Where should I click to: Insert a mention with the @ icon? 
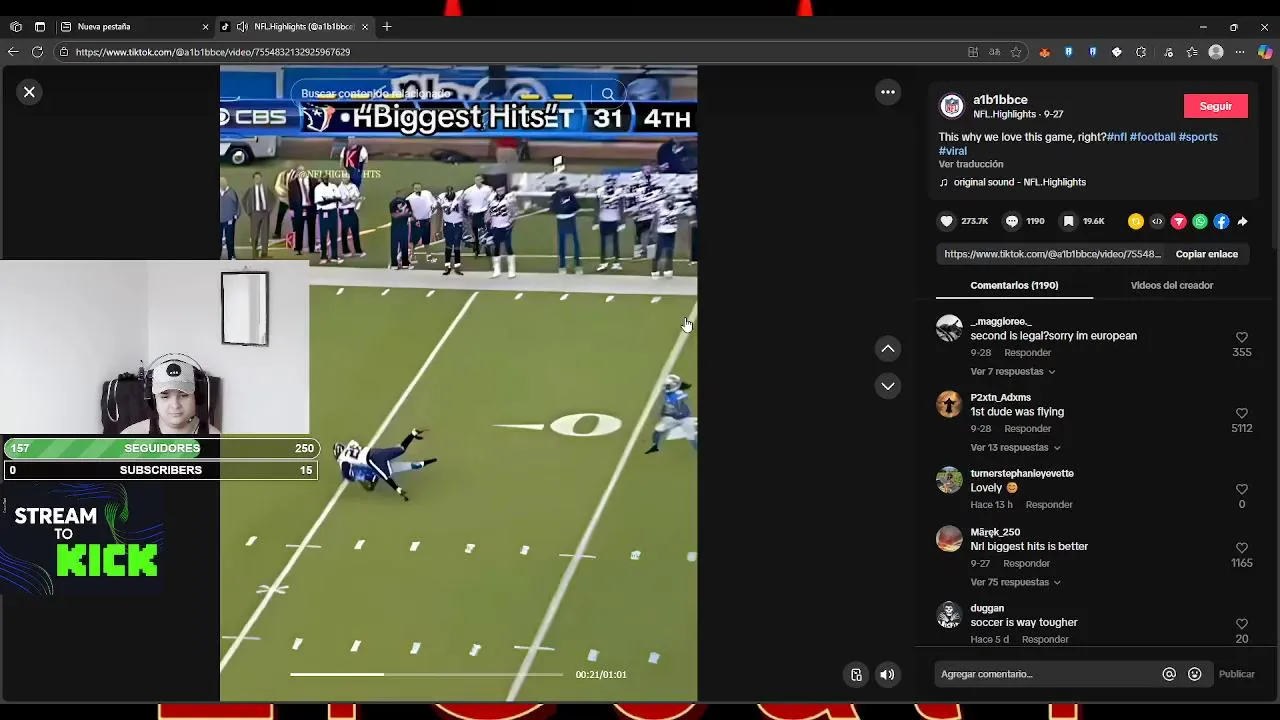[1168, 675]
